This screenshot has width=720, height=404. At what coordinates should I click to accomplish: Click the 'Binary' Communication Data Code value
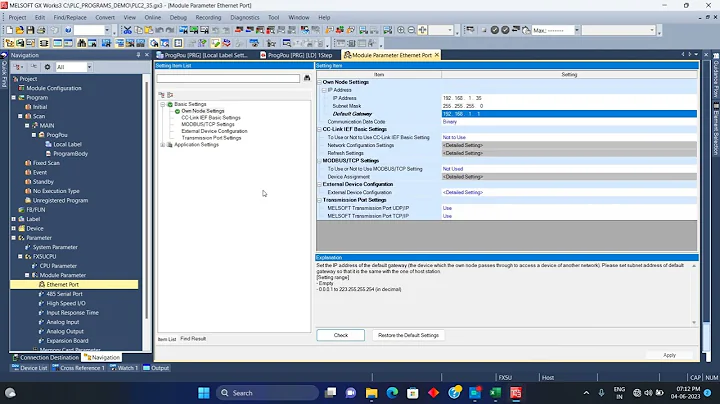click(450, 122)
